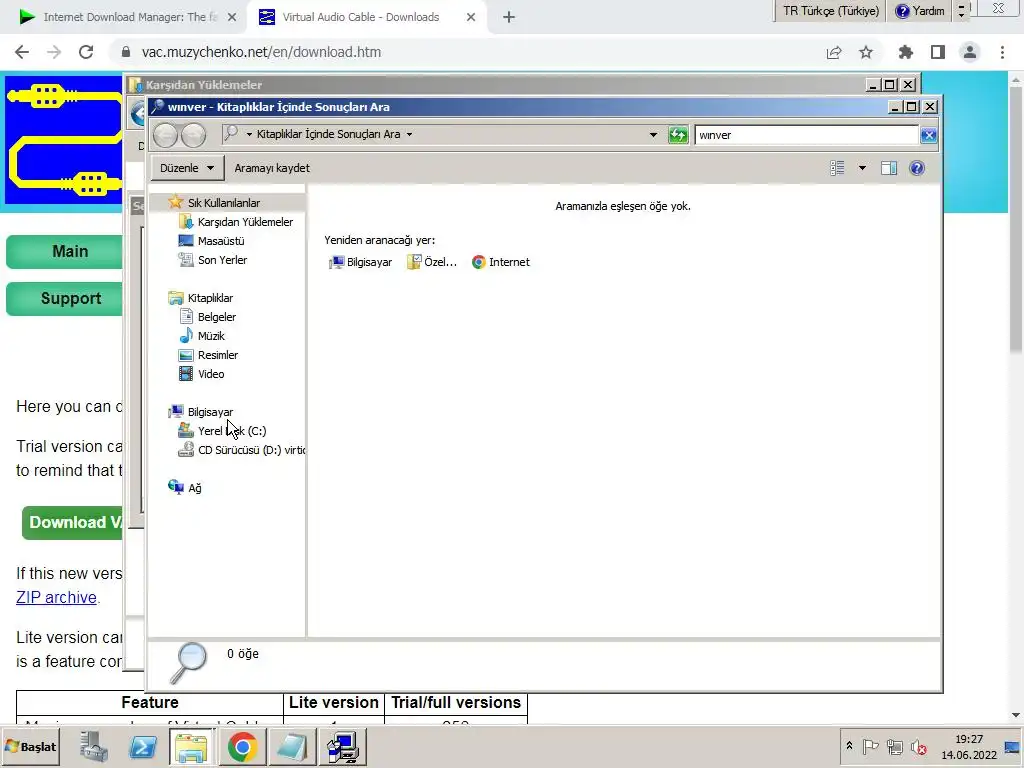Search again in Bilgisayar
The image size is (1024, 768).
pyautogui.click(x=360, y=262)
